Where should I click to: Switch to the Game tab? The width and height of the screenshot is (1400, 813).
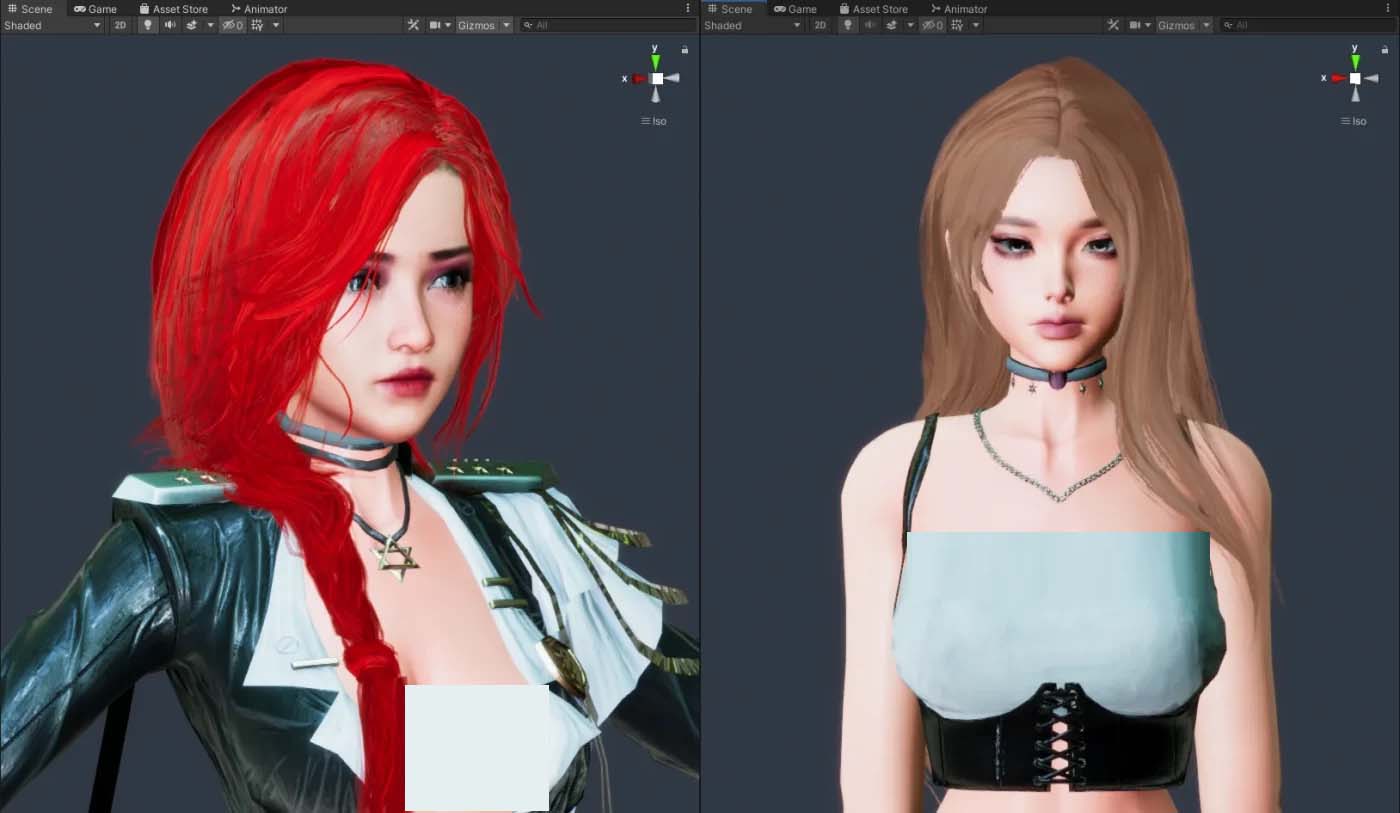(x=95, y=8)
